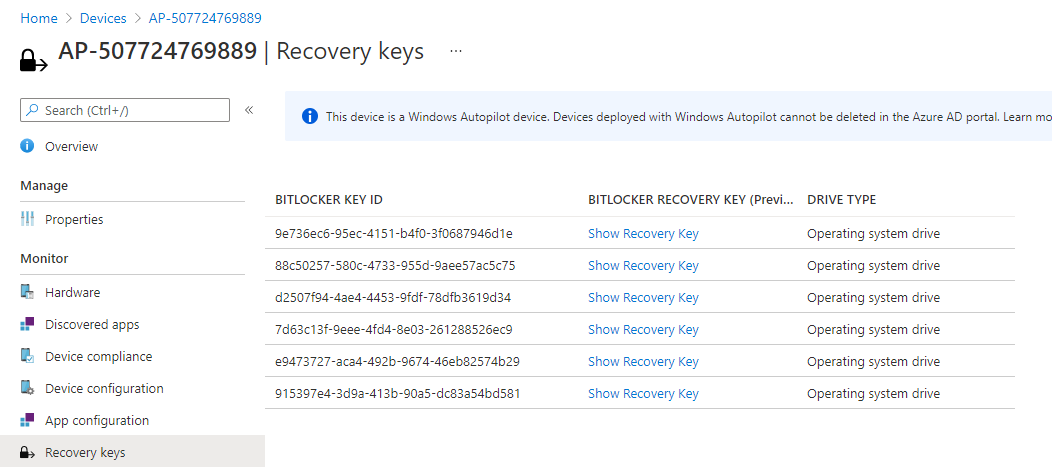
Task: Open the ellipsis more options menu
Action: coord(456,51)
